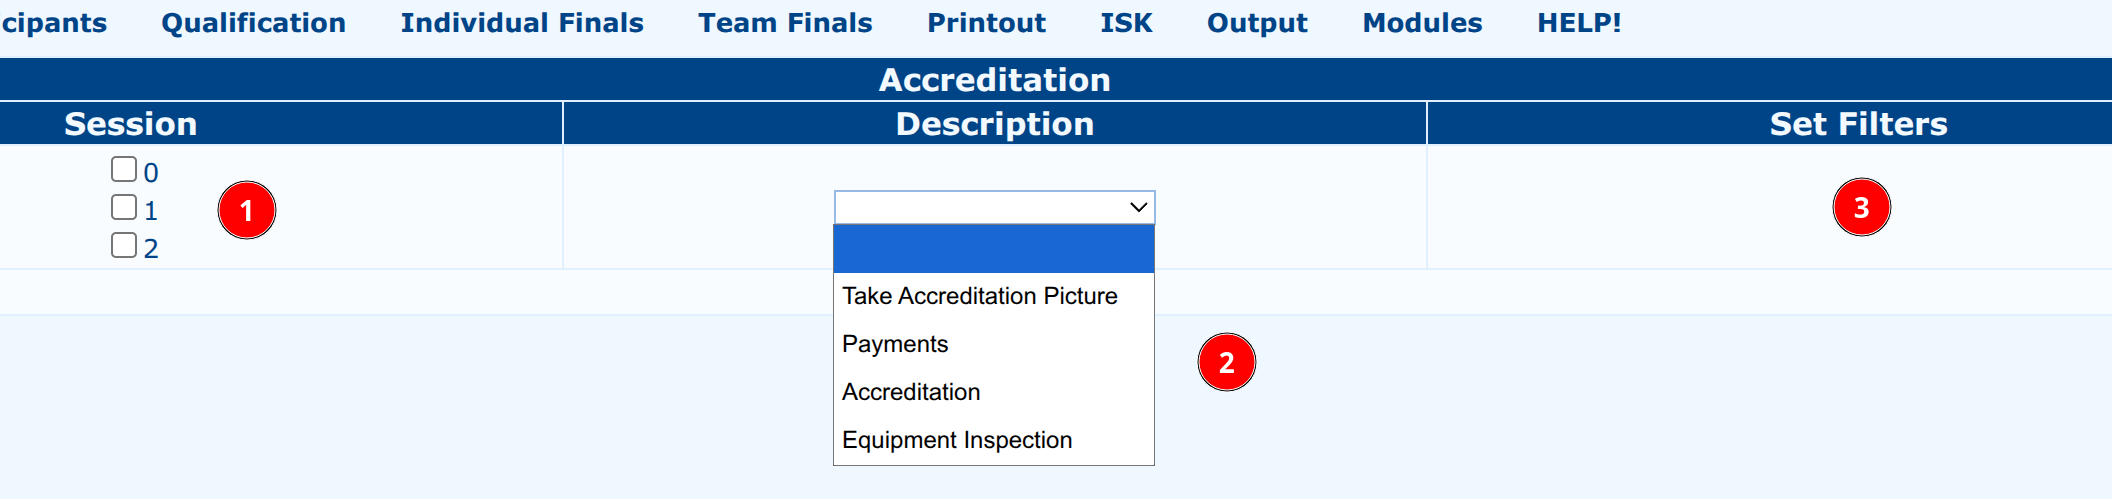Click the red circle marker numbered 3

coord(1862,207)
